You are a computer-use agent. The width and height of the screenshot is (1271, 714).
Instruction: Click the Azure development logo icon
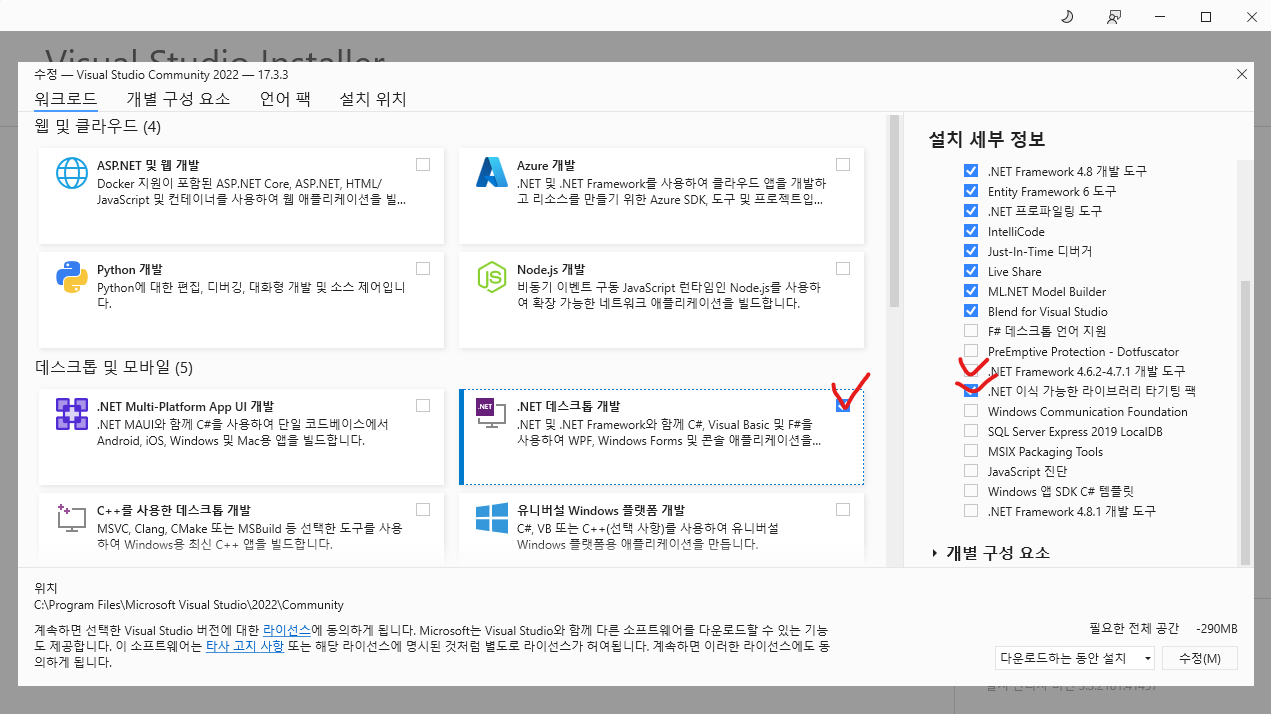492,173
